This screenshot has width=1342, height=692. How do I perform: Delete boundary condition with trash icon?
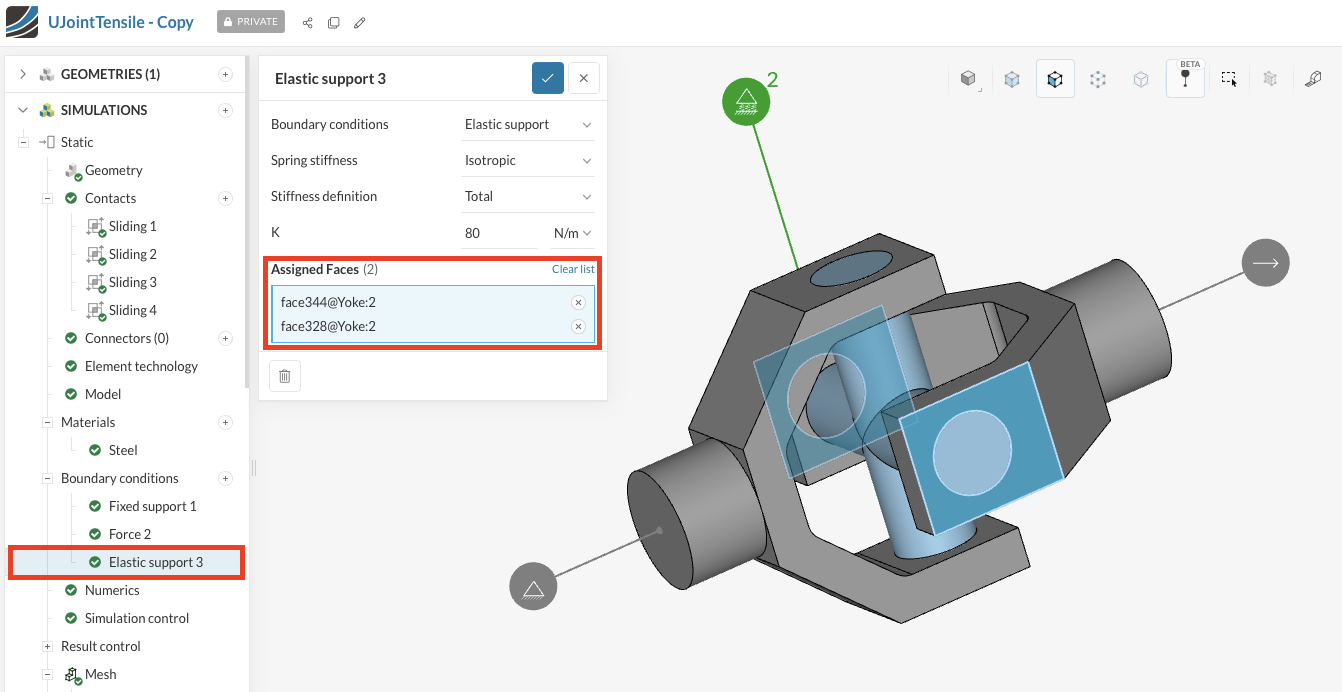[285, 376]
